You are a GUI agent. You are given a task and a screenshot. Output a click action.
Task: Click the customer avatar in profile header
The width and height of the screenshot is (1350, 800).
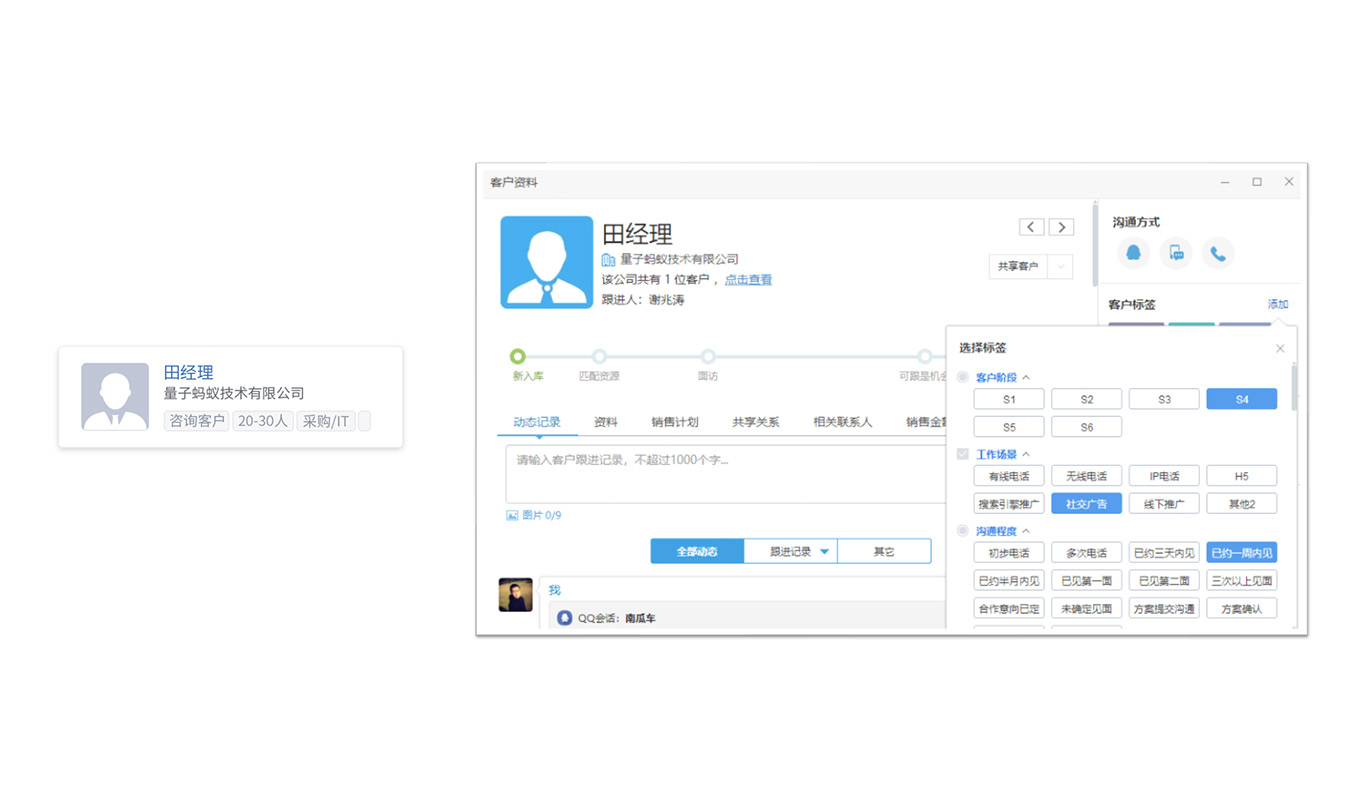tap(547, 262)
